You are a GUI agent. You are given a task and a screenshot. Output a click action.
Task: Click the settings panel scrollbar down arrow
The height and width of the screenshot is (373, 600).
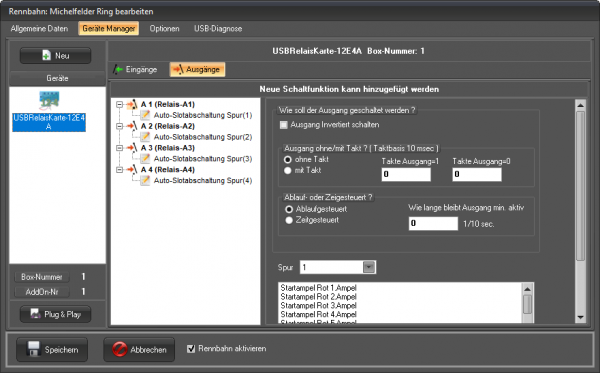[580, 317]
